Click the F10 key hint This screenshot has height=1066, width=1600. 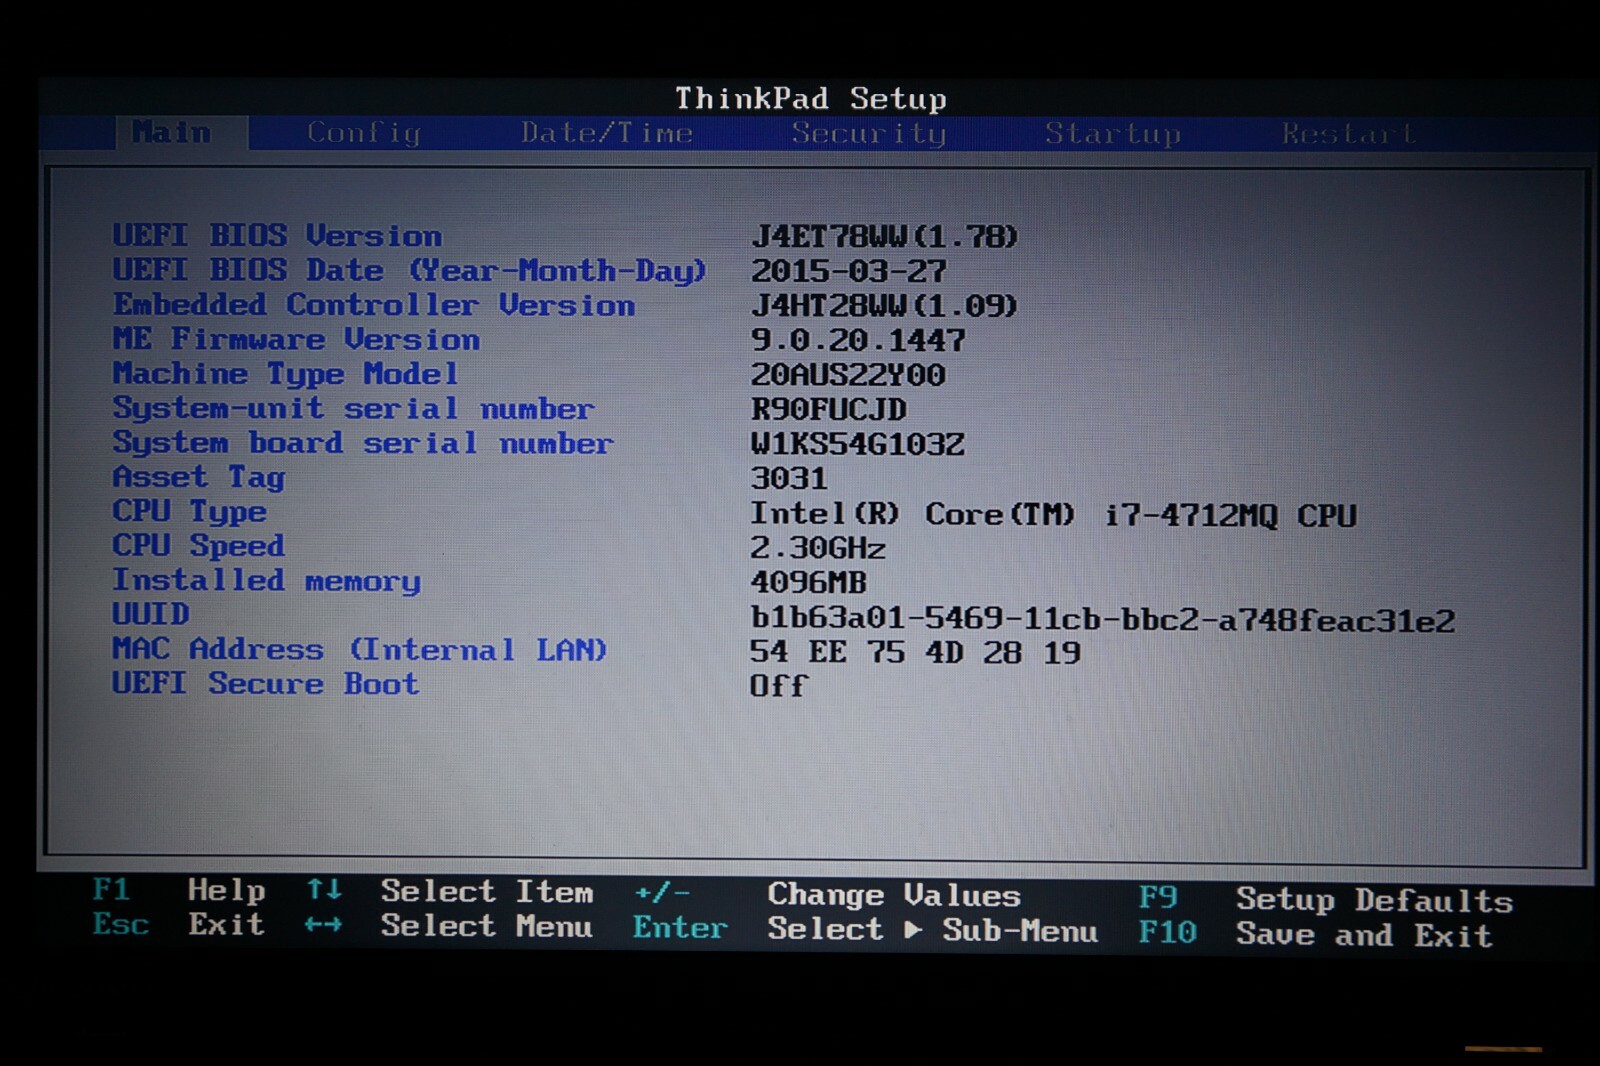(x=1168, y=932)
